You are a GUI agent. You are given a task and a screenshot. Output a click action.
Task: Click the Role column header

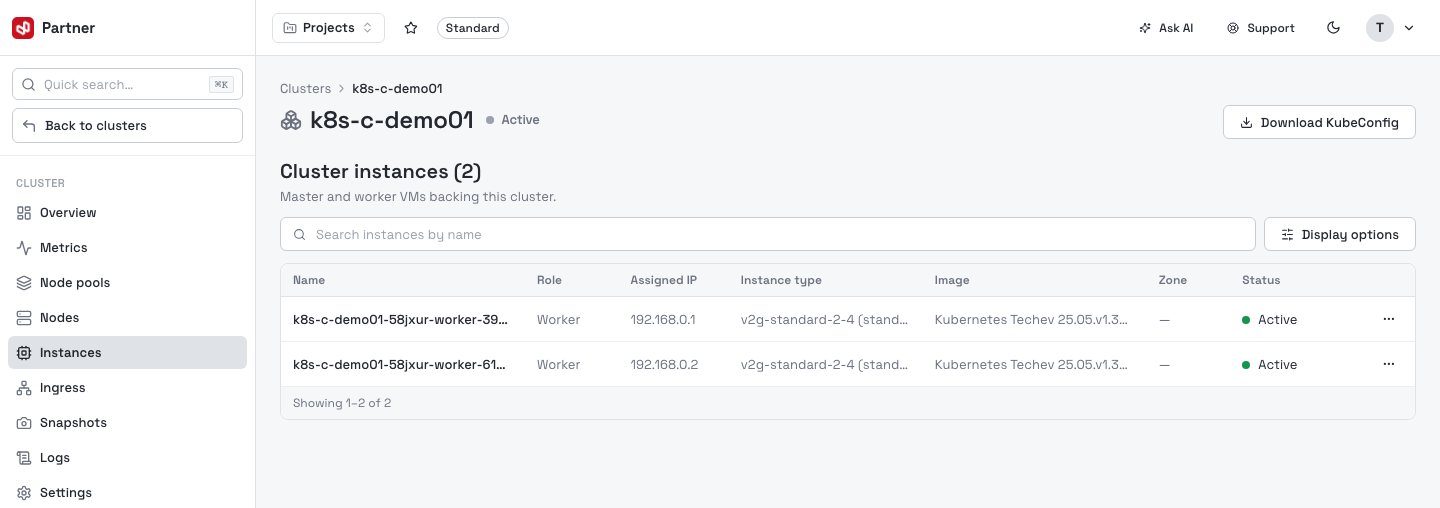pyautogui.click(x=549, y=280)
